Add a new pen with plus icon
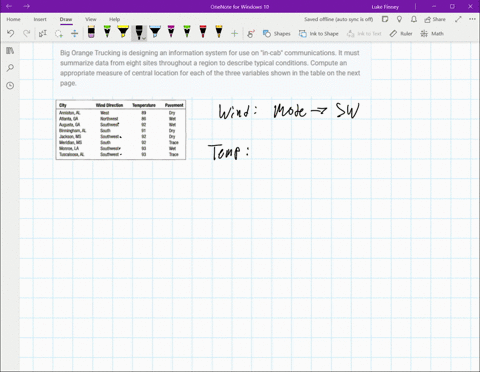The width and height of the screenshot is (480, 372). [x=234, y=33]
